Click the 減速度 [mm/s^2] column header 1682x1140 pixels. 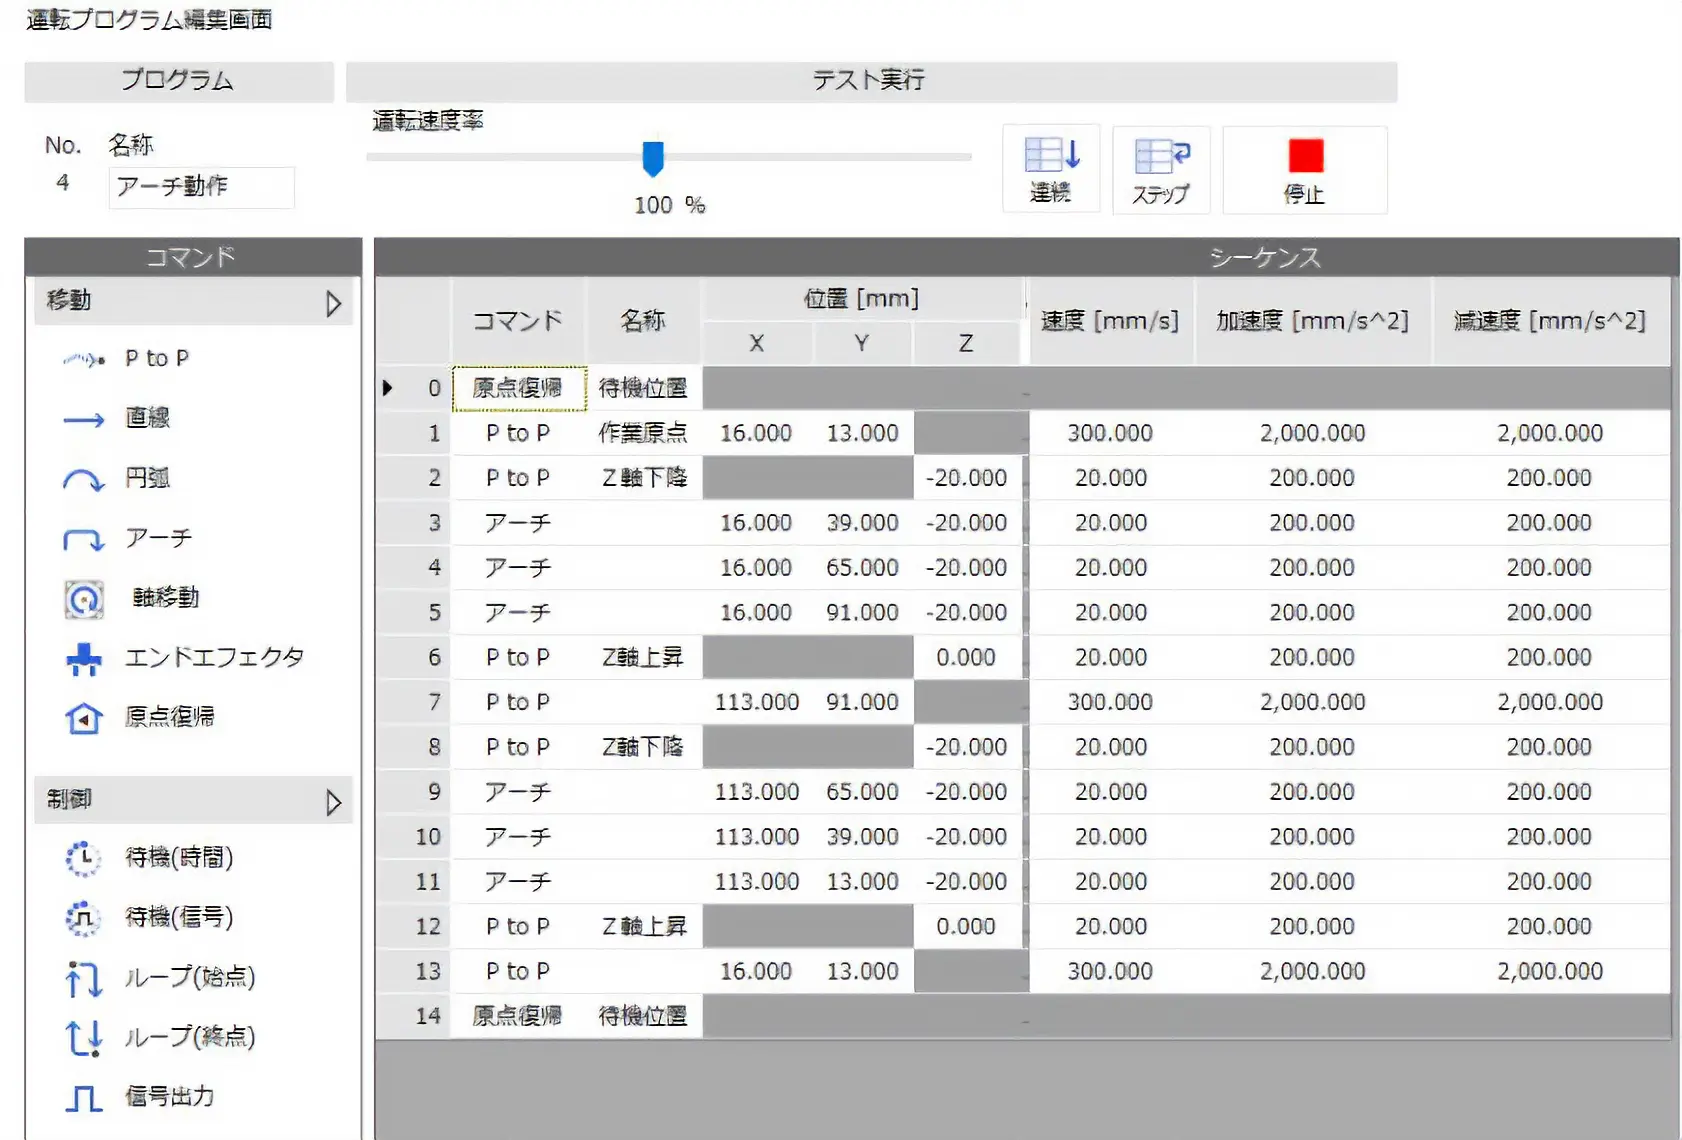click(1550, 321)
